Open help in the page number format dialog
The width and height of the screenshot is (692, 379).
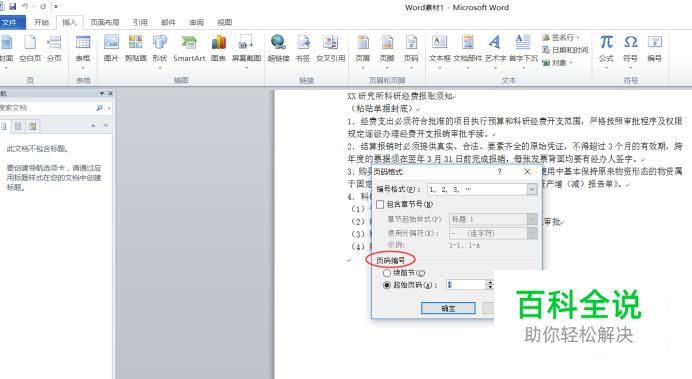pos(500,172)
